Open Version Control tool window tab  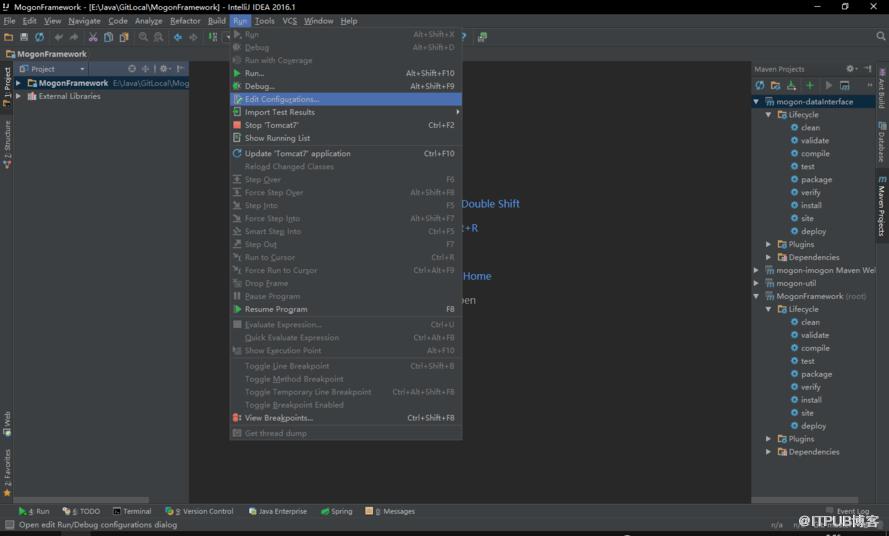(x=199, y=512)
